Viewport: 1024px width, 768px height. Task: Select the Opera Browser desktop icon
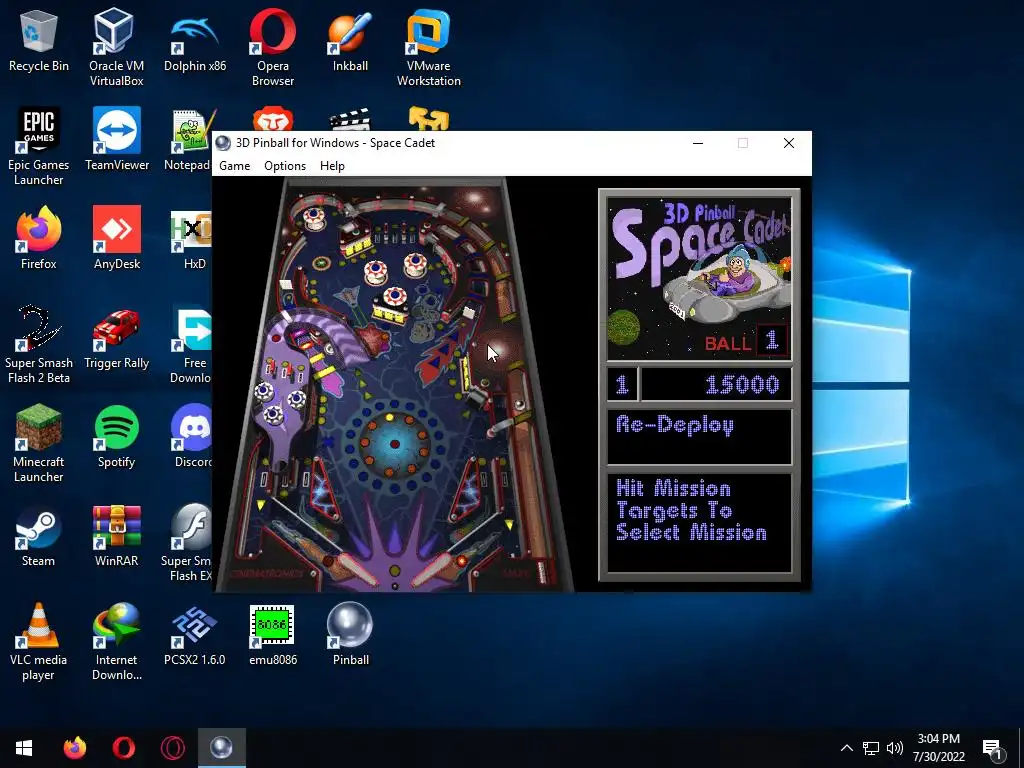point(273,47)
